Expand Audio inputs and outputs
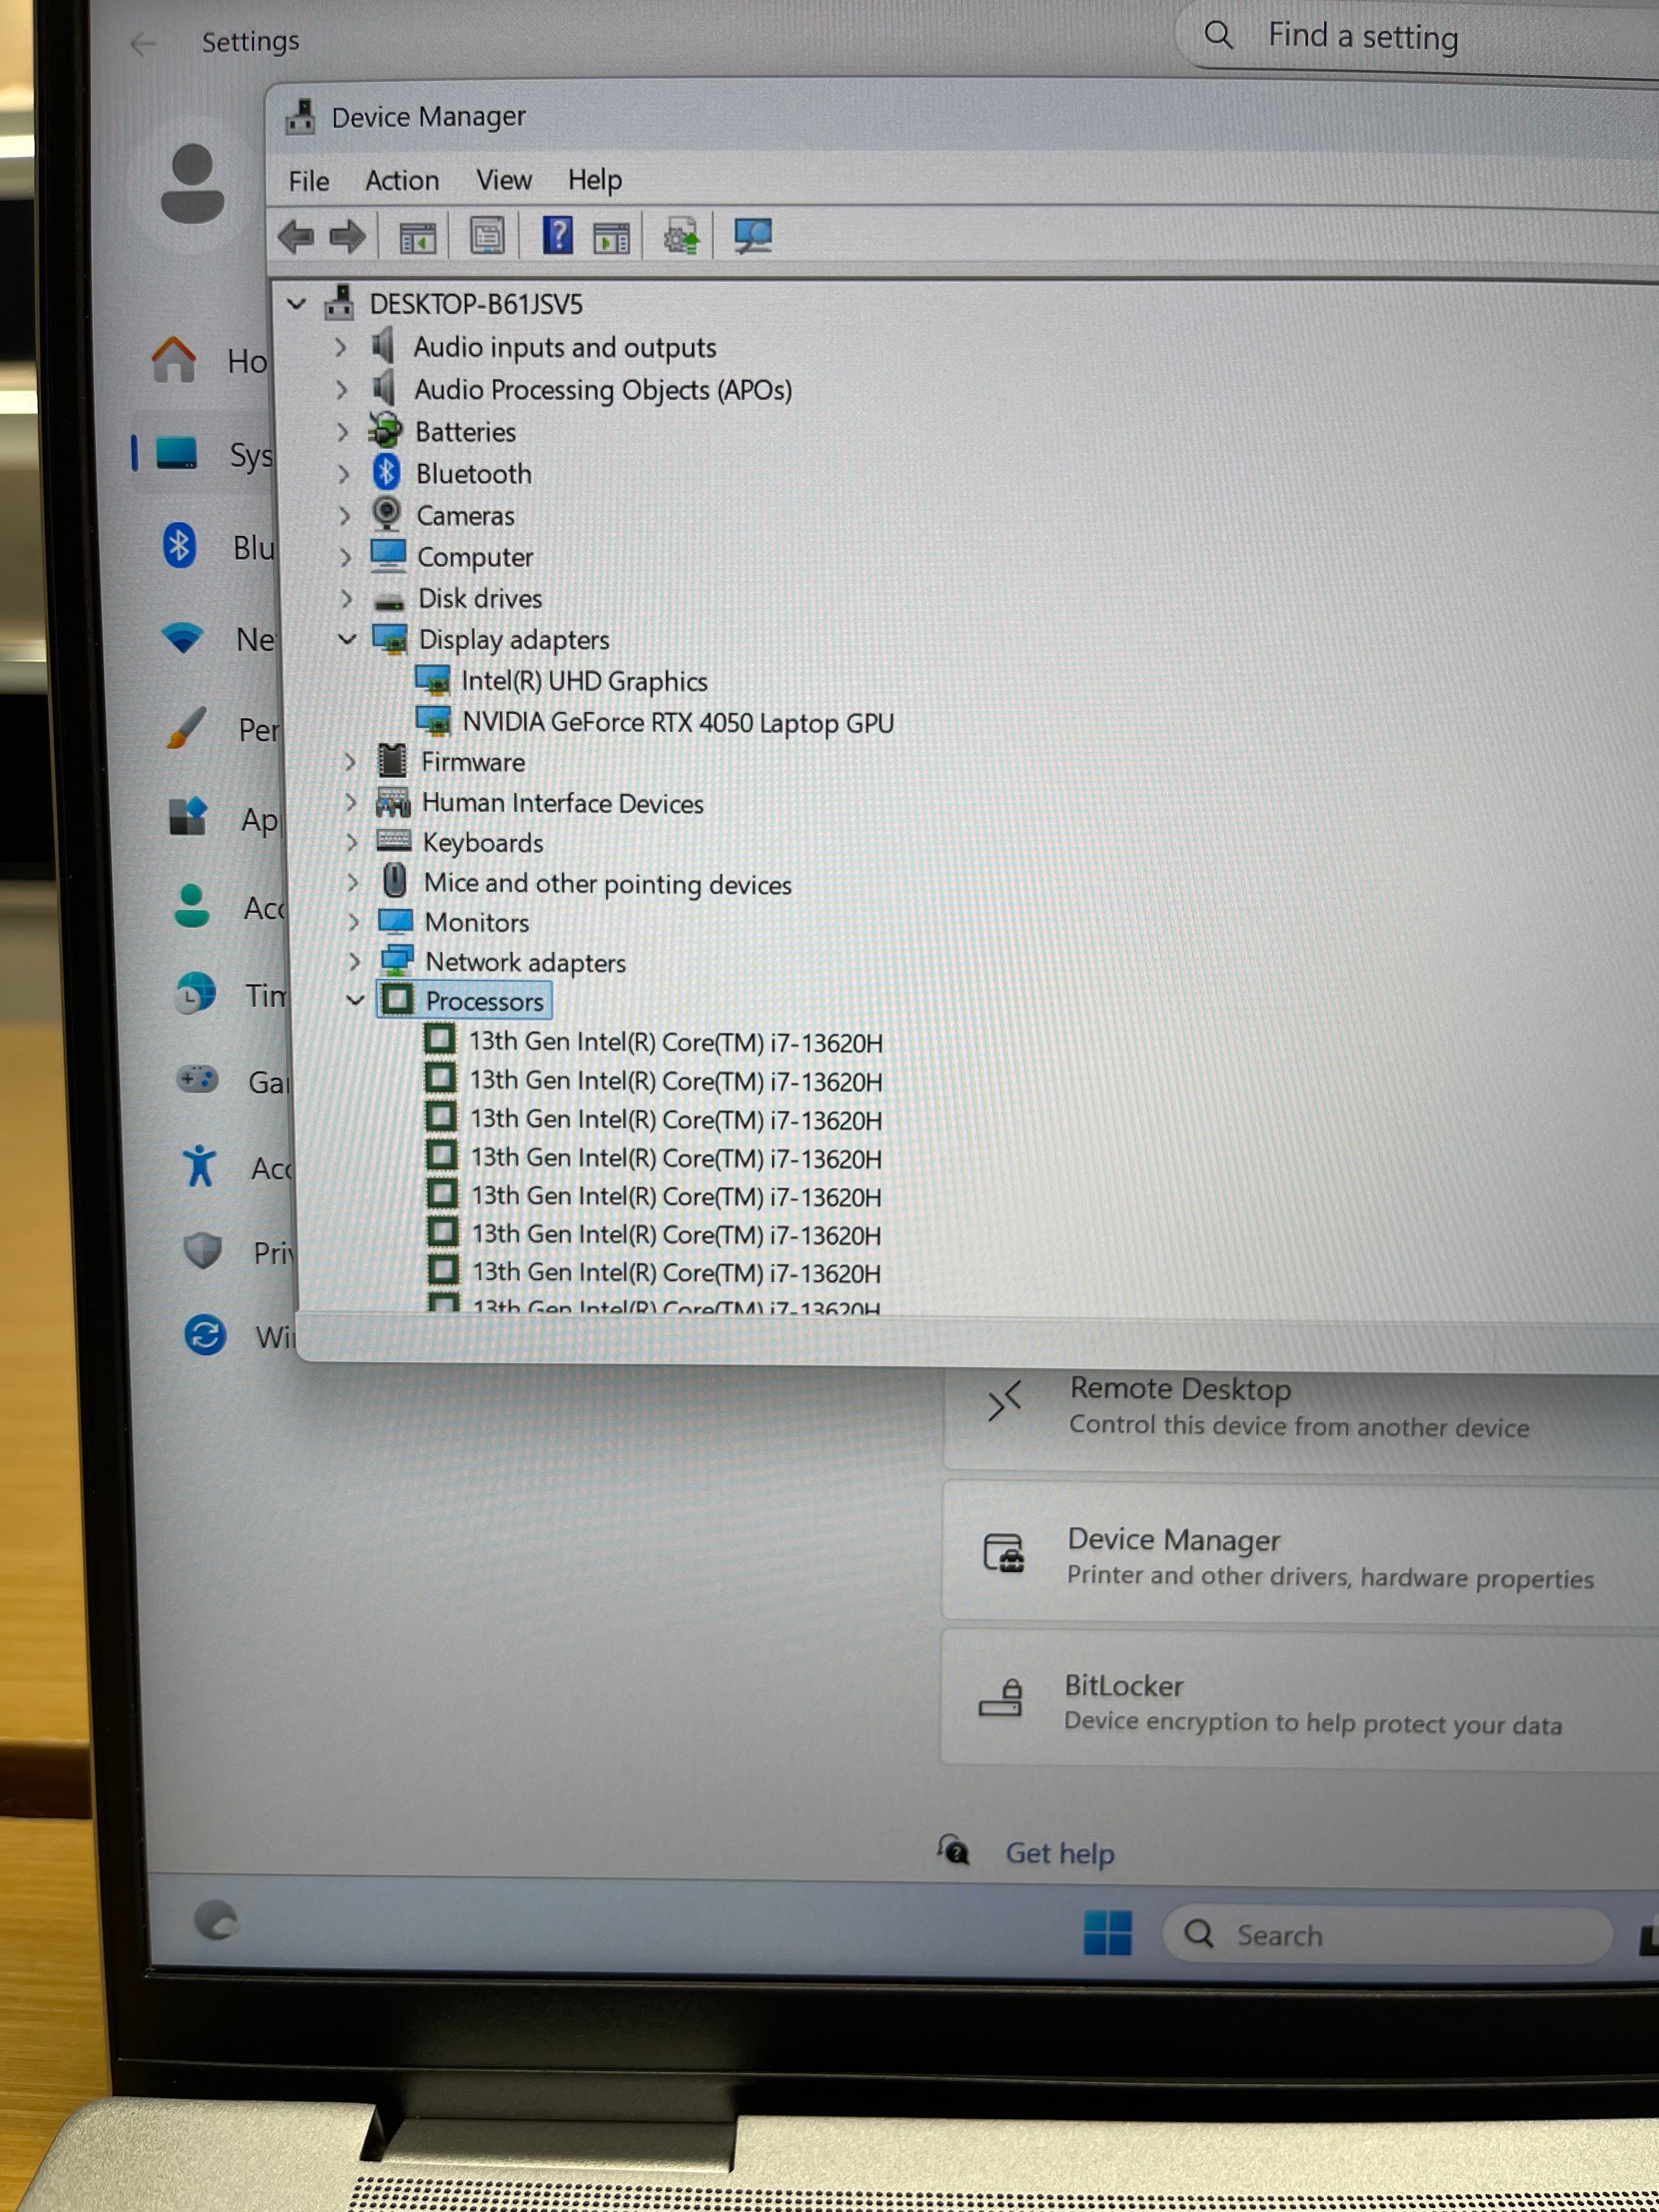1659x2212 pixels. click(340, 347)
